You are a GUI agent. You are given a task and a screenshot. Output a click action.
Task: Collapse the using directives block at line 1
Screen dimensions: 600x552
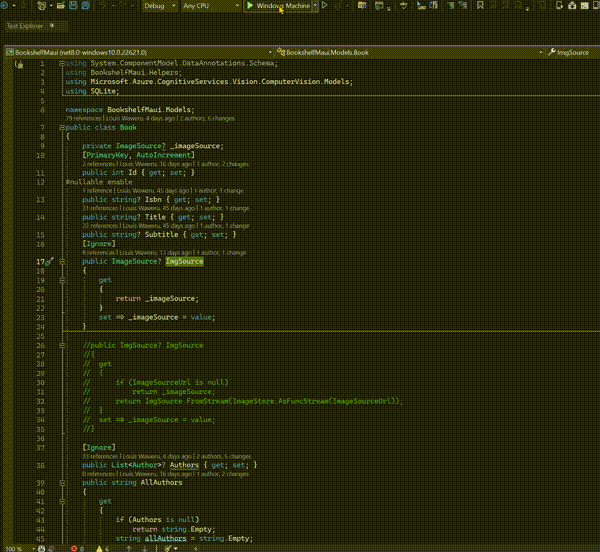(62, 63)
